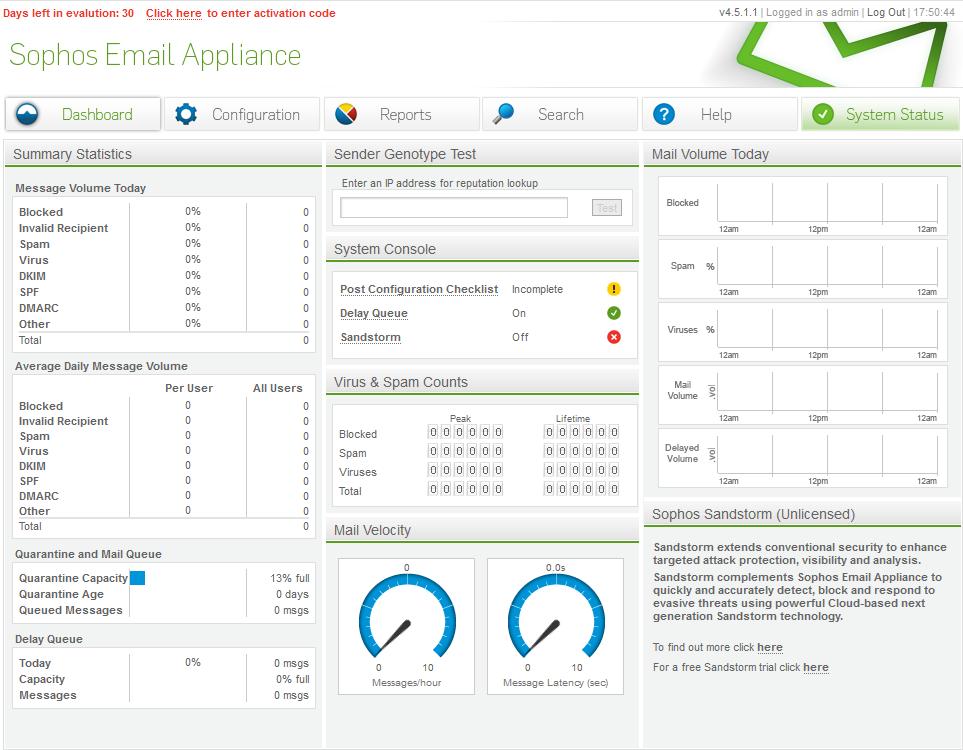Click the Mail Volume Today panel header
Screen dimensions: 963x750
coord(802,154)
